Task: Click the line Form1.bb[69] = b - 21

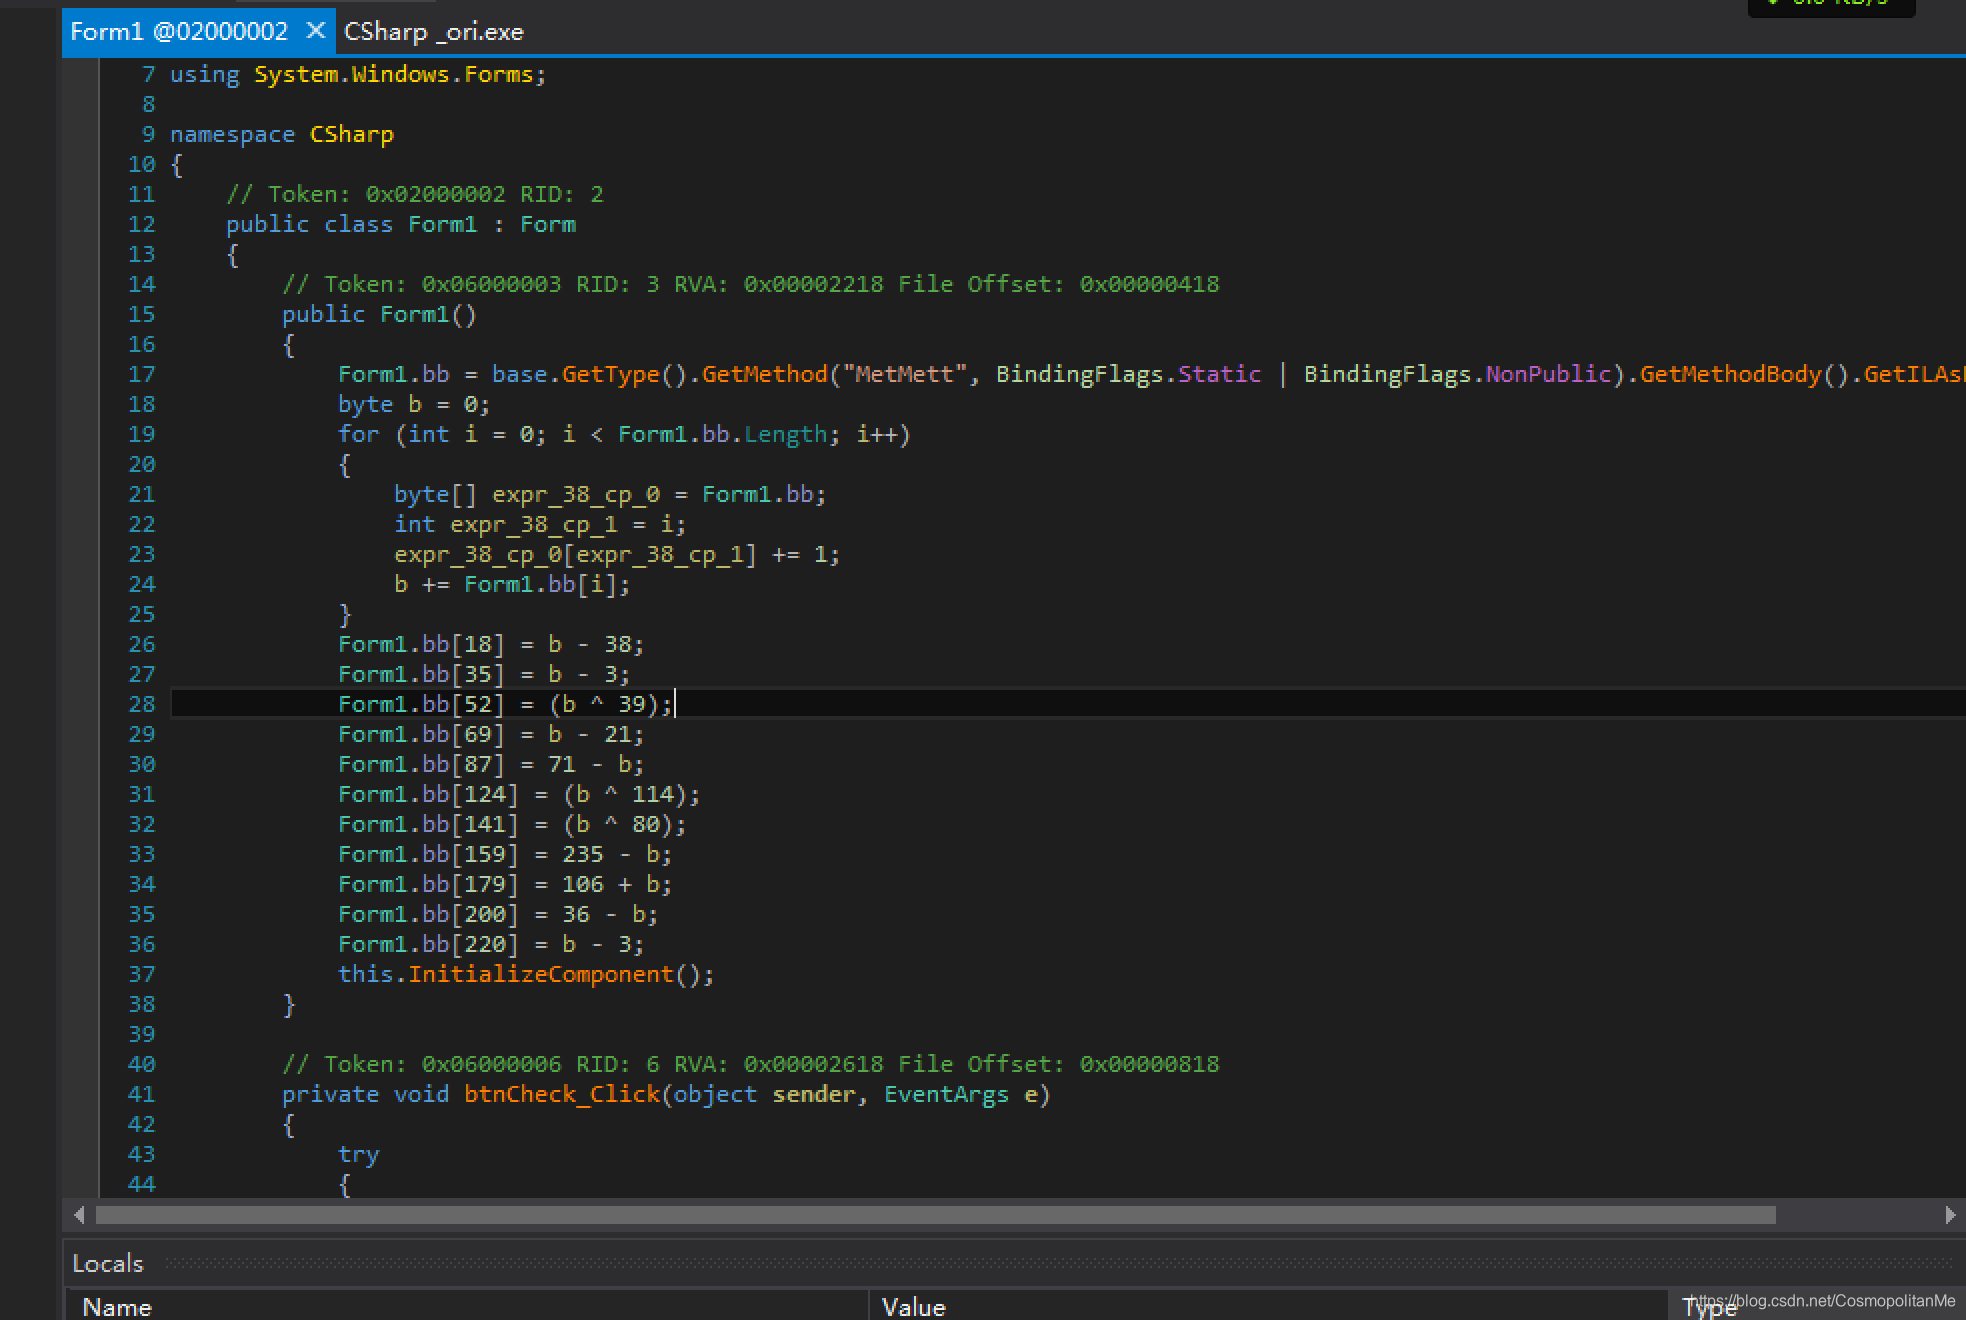Action: pos(491,734)
